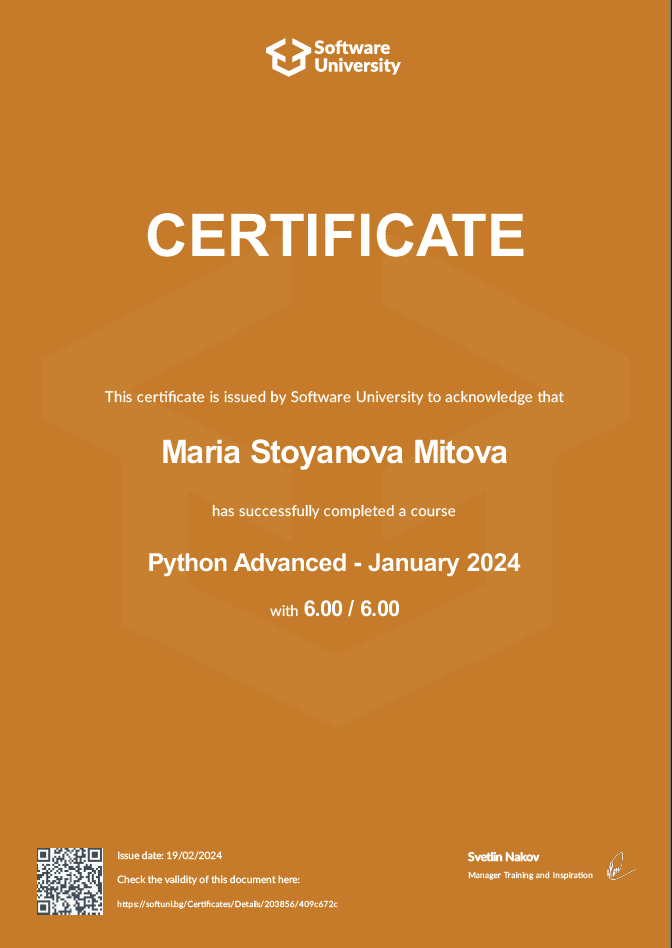Select the course title Python Advanced - January 2024
672x948 pixels.
coord(334,563)
